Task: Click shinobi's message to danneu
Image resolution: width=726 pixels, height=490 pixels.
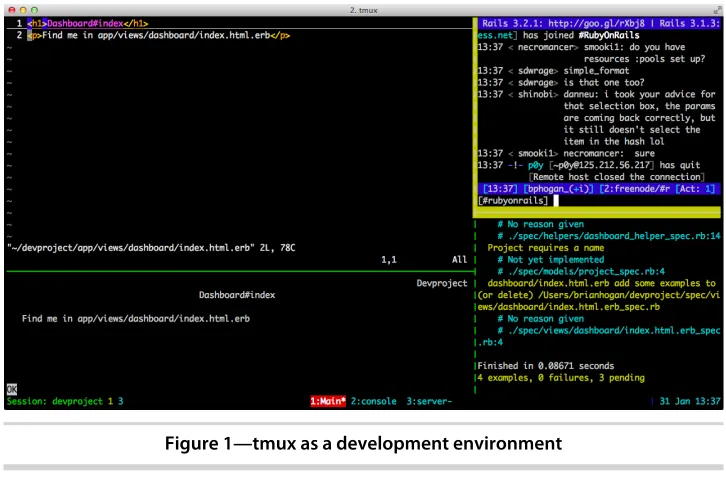Action: [639, 118]
